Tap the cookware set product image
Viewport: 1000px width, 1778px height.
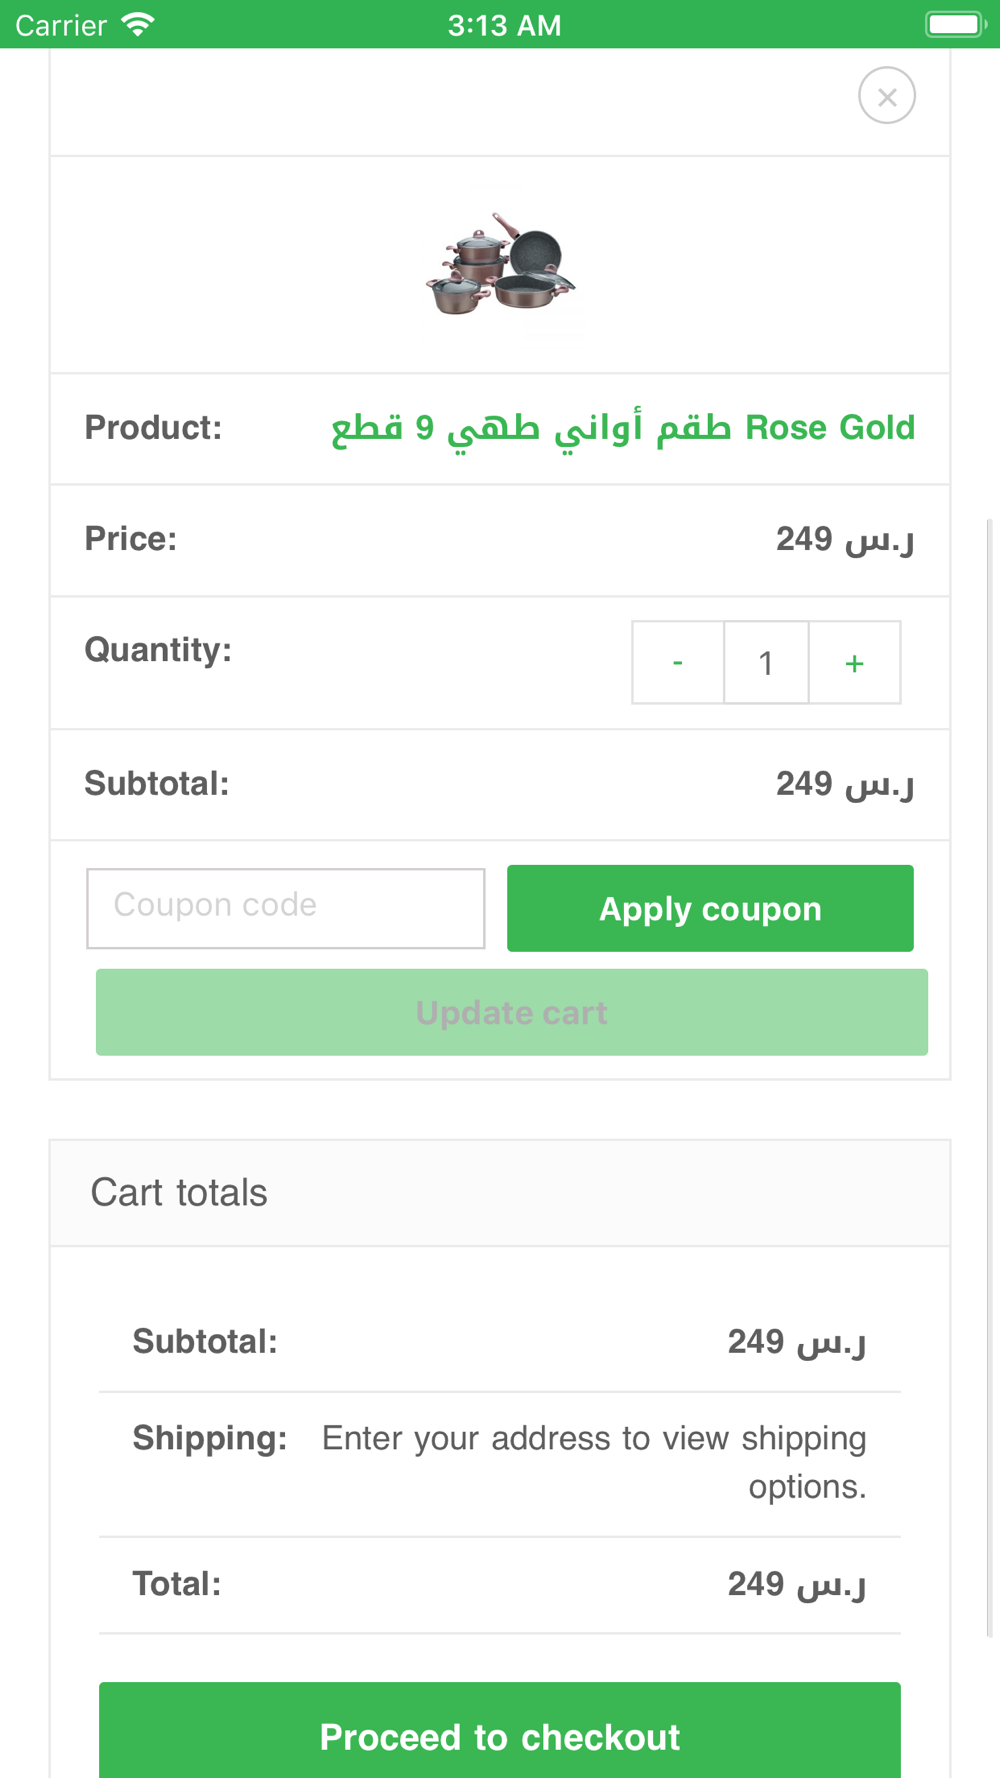tap(500, 264)
